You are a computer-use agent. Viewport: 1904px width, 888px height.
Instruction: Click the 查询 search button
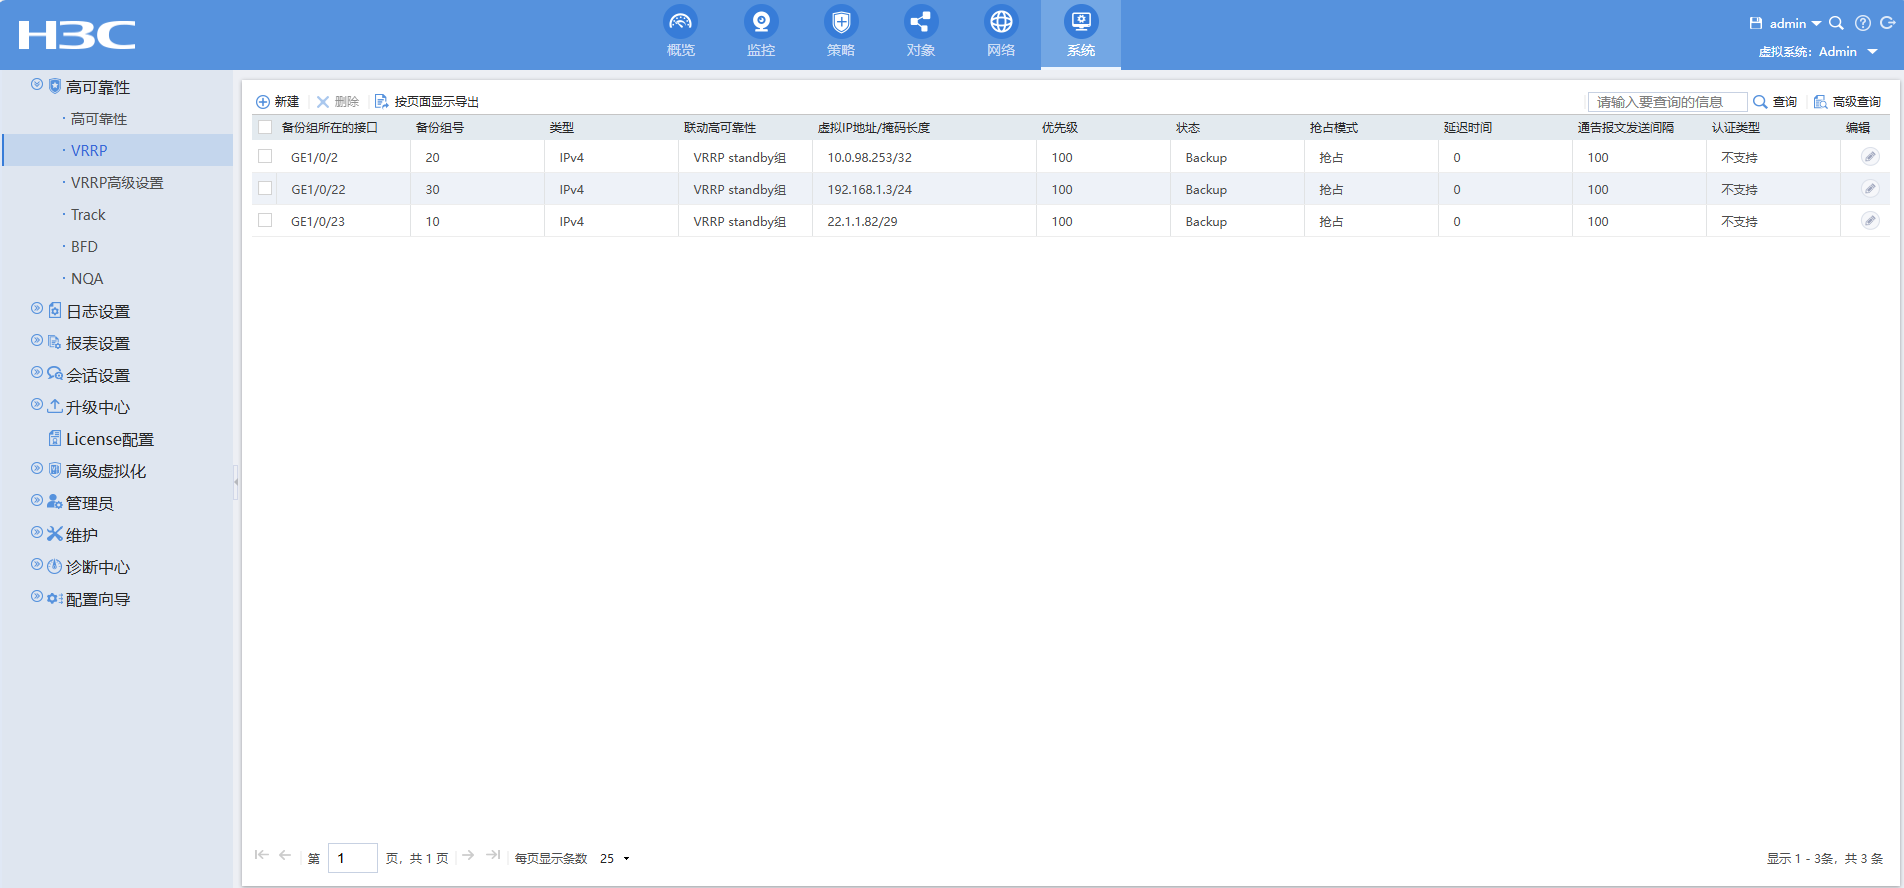click(x=1775, y=102)
